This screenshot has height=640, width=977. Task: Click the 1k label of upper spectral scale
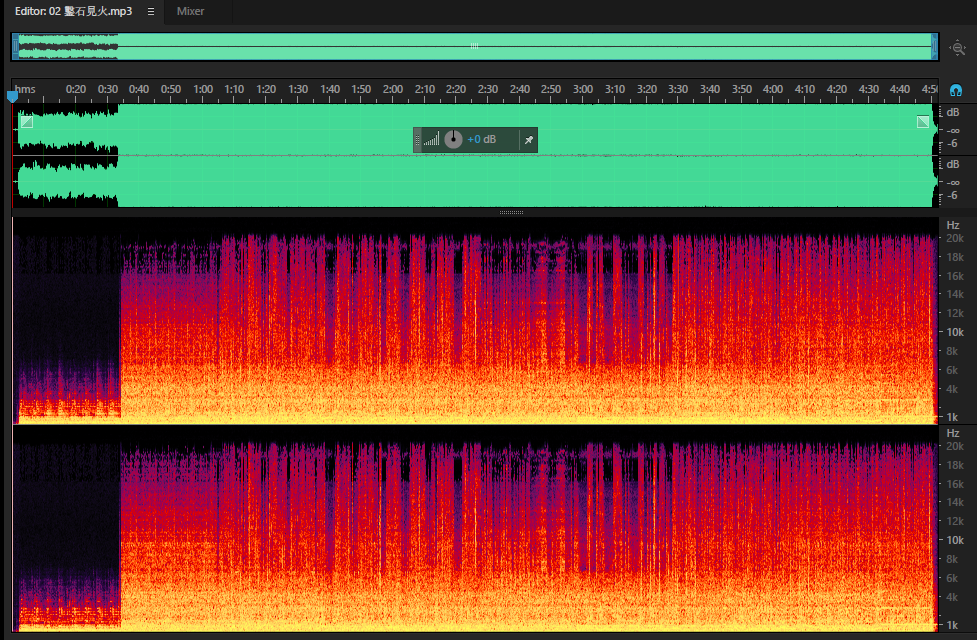click(x=952, y=417)
